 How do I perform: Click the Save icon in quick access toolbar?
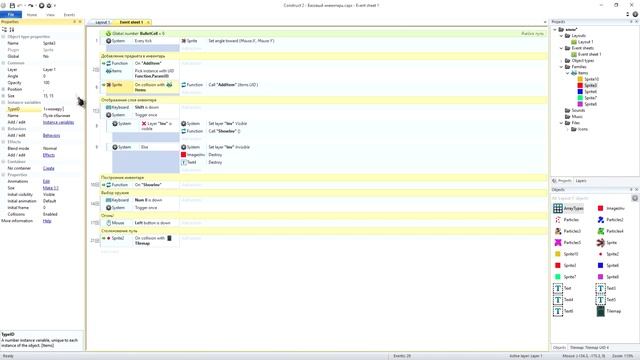(12, 5)
